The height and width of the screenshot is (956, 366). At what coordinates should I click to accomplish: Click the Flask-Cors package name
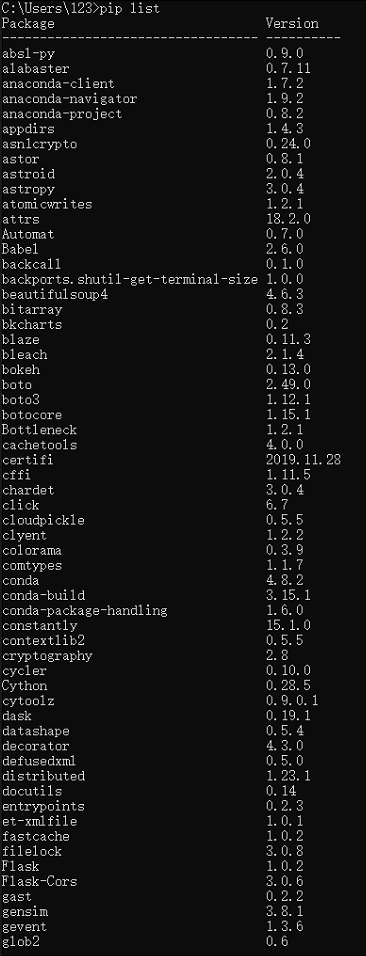tap(40, 881)
